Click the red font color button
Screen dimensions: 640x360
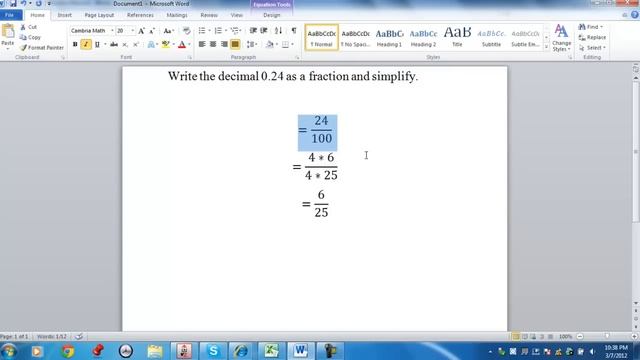click(182, 44)
